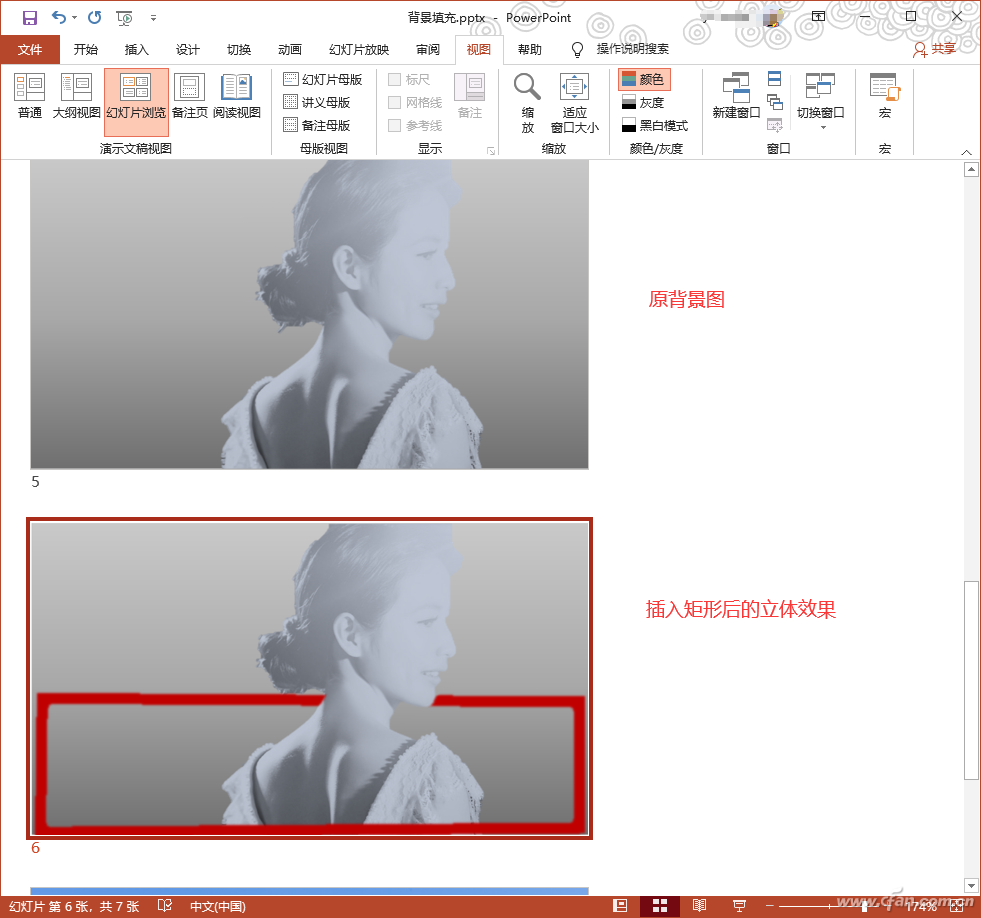Open the 缩放 zoom dialog
This screenshot has width=981, height=918.
click(x=527, y=103)
